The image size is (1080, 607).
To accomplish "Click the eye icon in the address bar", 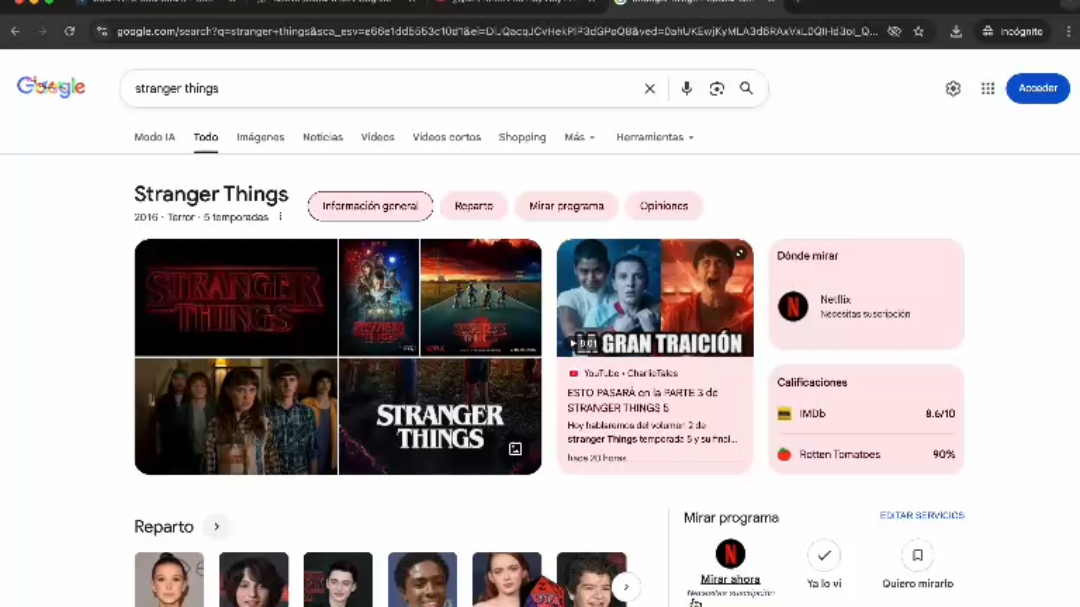I will pos(893,31).
